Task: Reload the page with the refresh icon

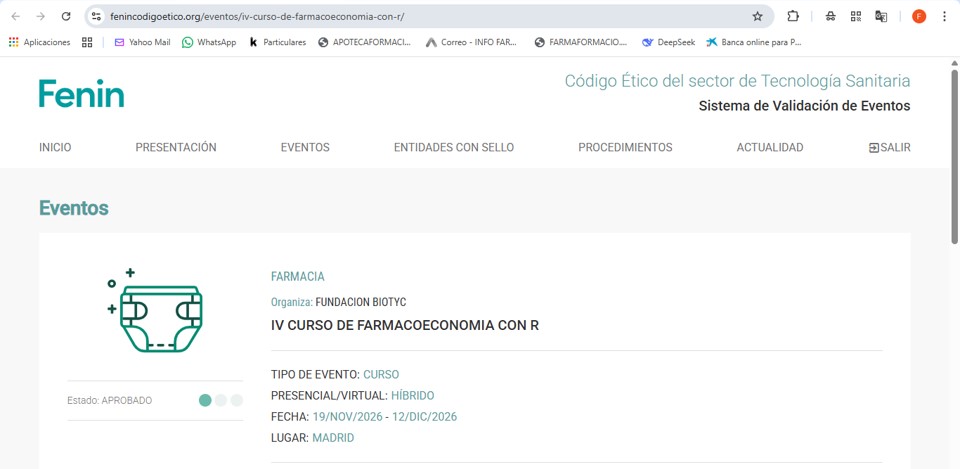Action: click(66, 16)
